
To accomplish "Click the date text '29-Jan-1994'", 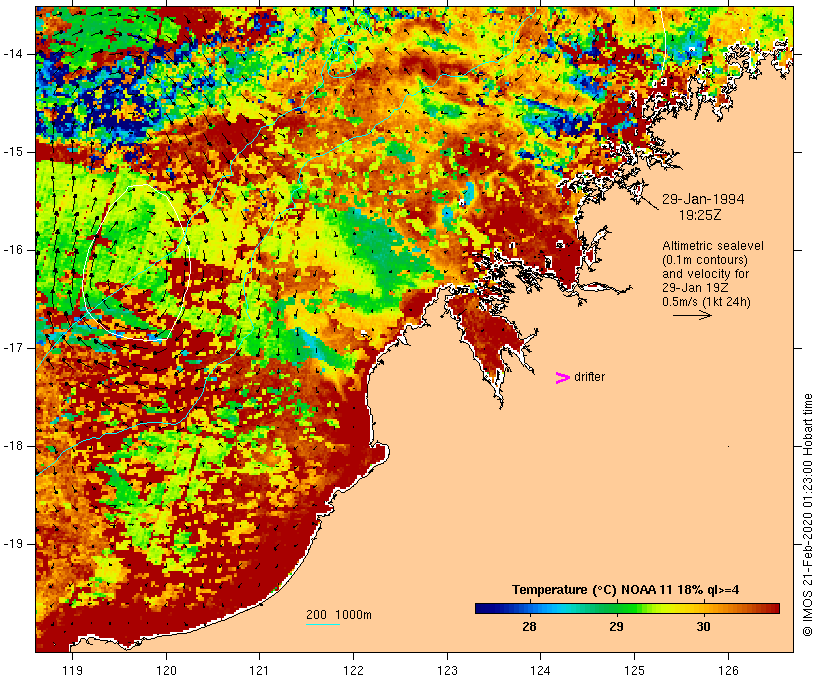I will (703, 199).
